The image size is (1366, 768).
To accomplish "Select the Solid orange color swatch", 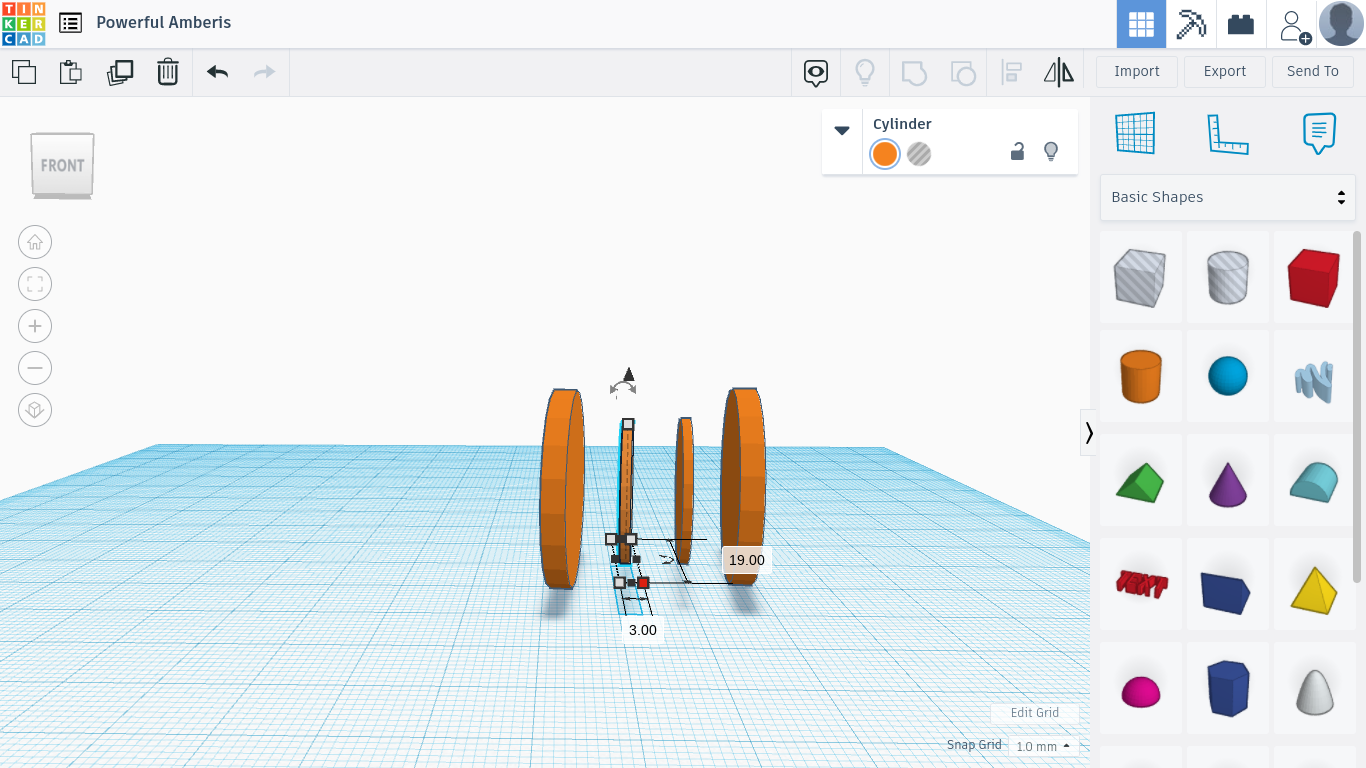I will point(885,154).
